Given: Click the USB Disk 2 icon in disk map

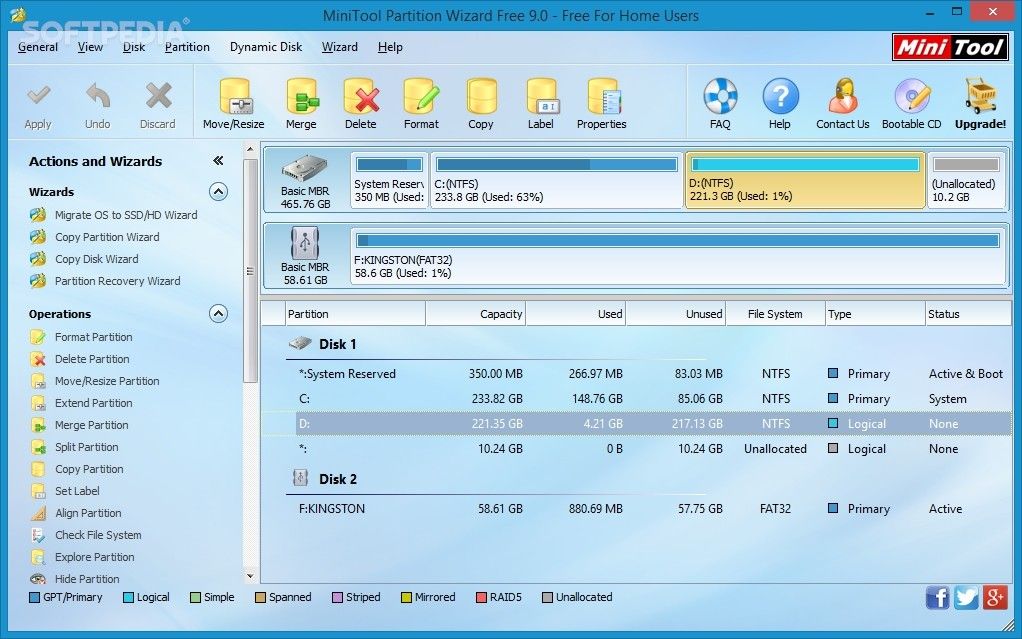Looking at the screenshot, I should [x=304, y=243].
